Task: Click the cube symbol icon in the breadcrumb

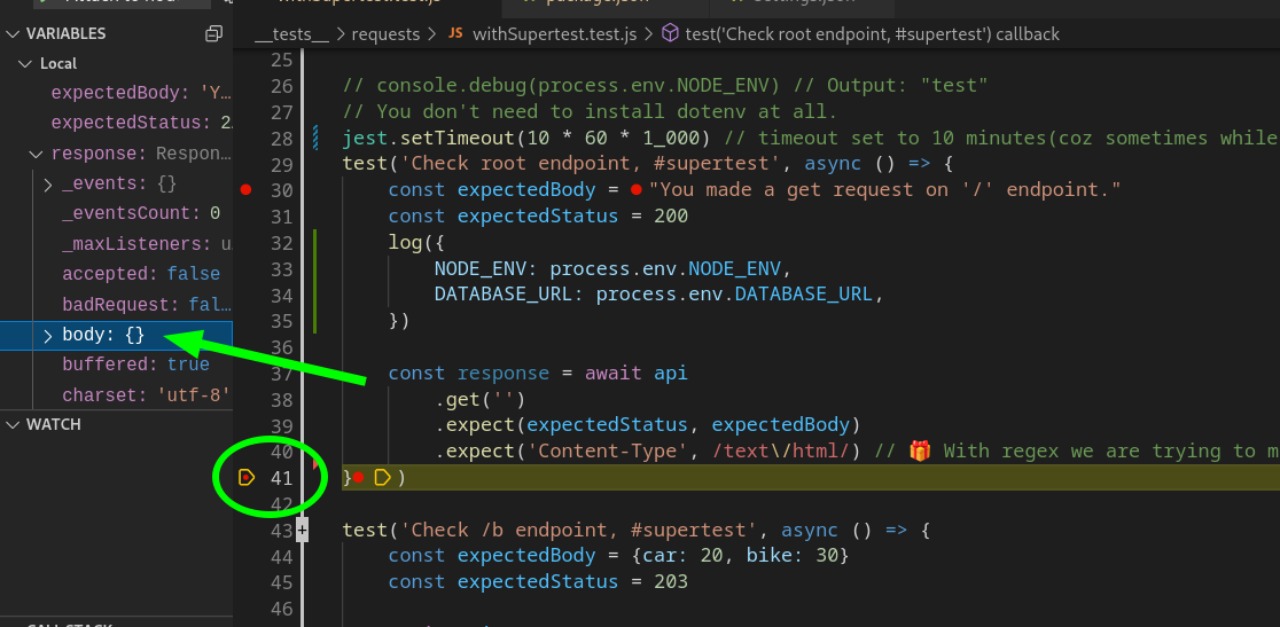Action: (671, 34)
